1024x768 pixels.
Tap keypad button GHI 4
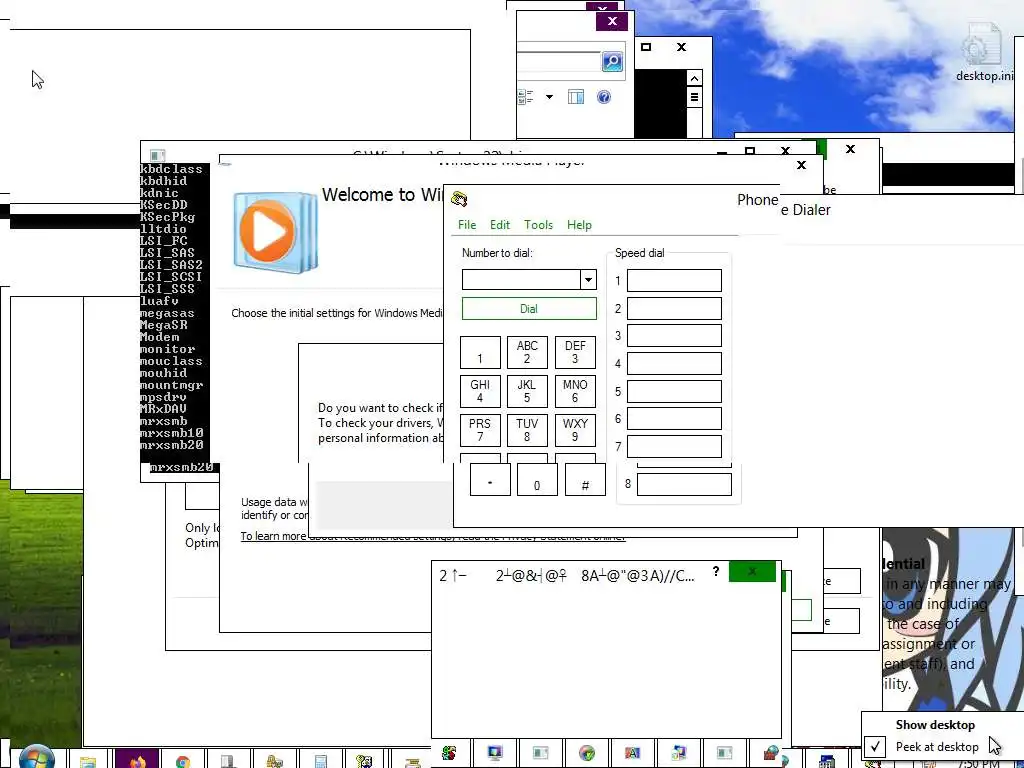click(x=480, y=391)
